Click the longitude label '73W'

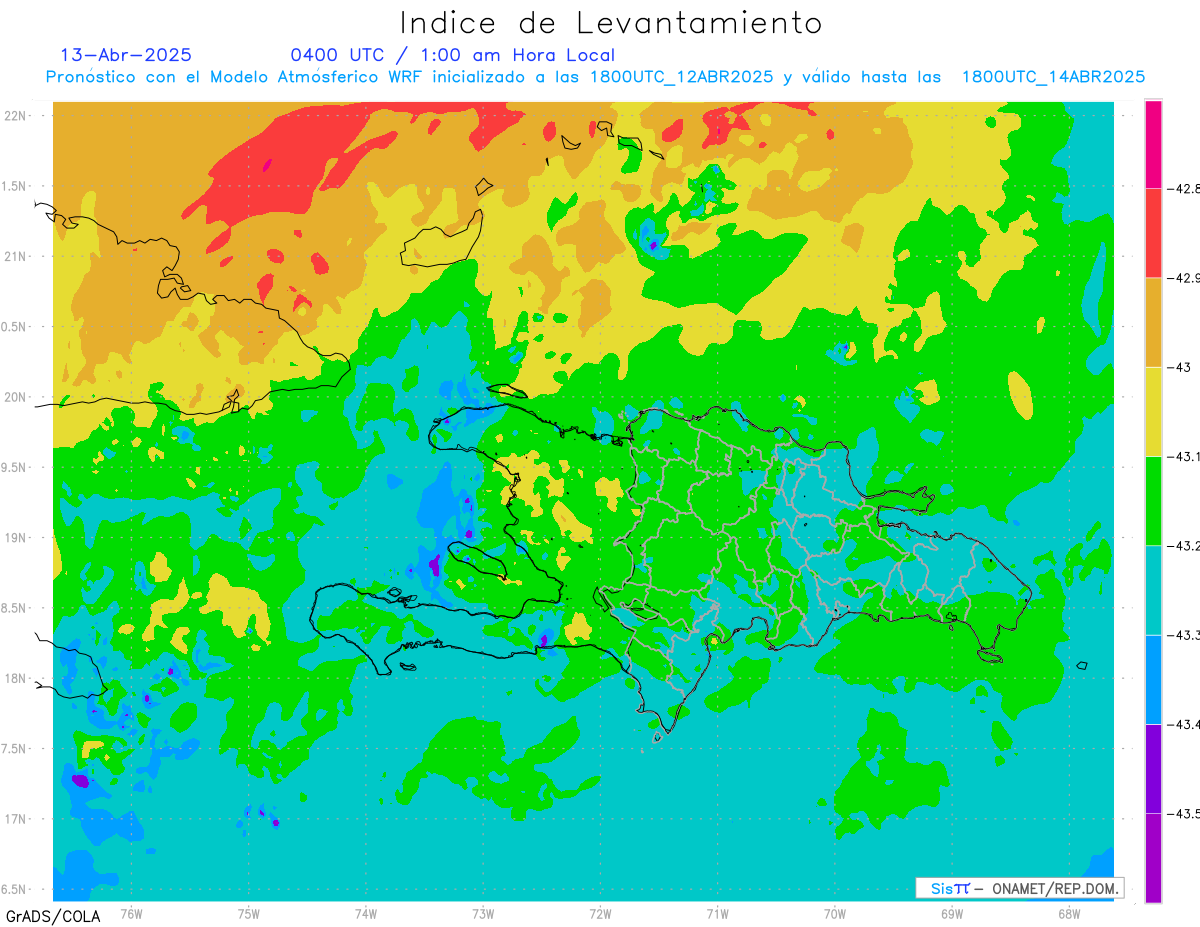483,913
